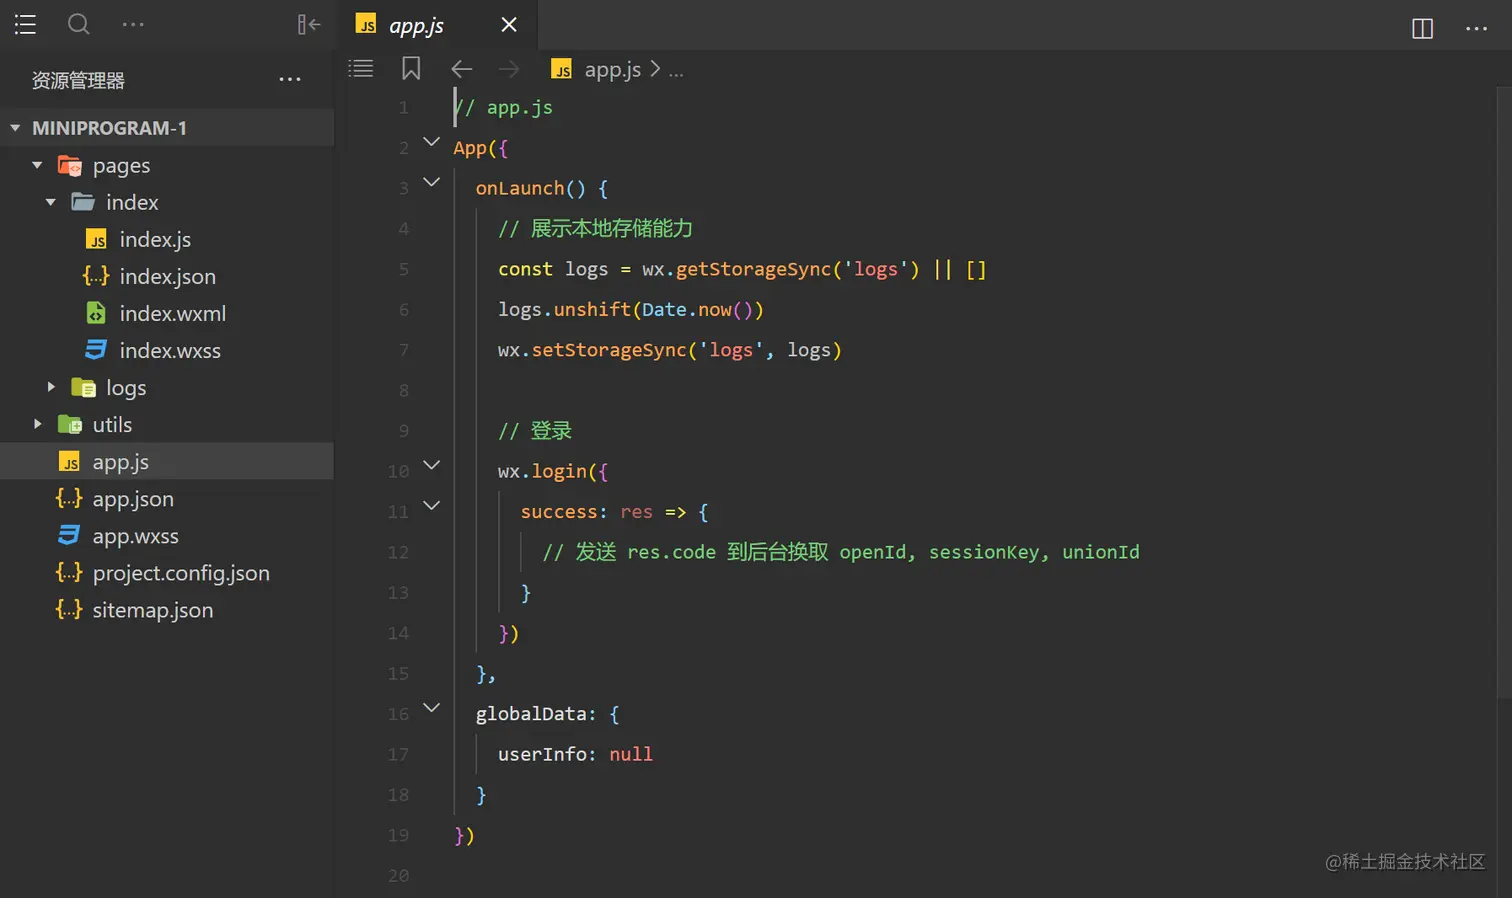
Task: Open the more options dots beside search
Action: (133, 24)
